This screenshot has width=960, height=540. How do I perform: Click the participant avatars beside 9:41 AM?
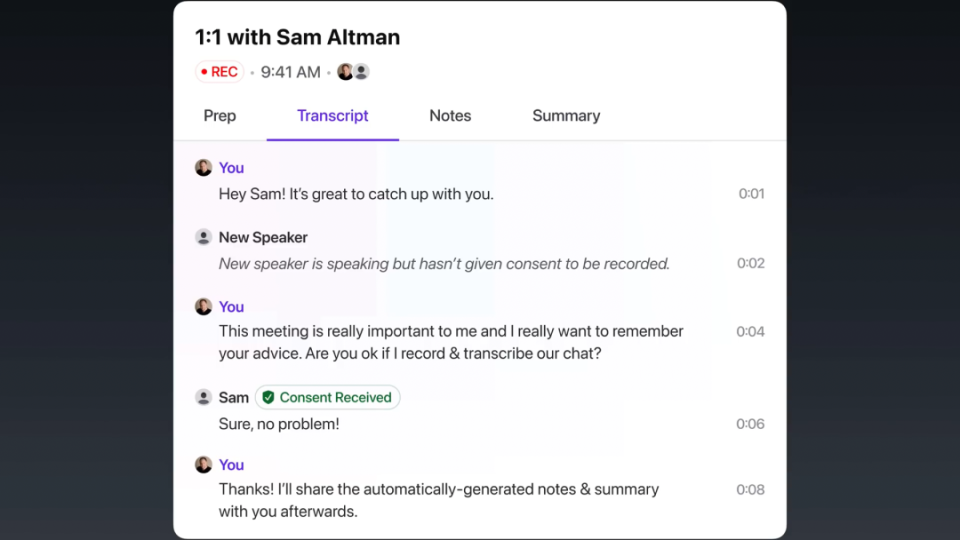(x=353, y=72)
